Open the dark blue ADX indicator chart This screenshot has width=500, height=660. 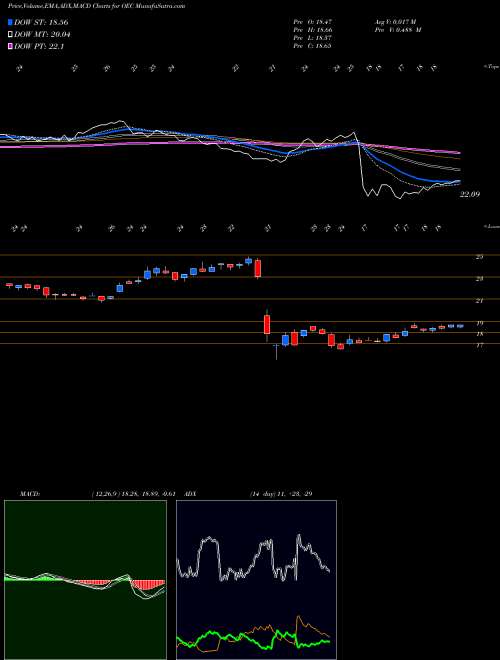coord(256,580)
